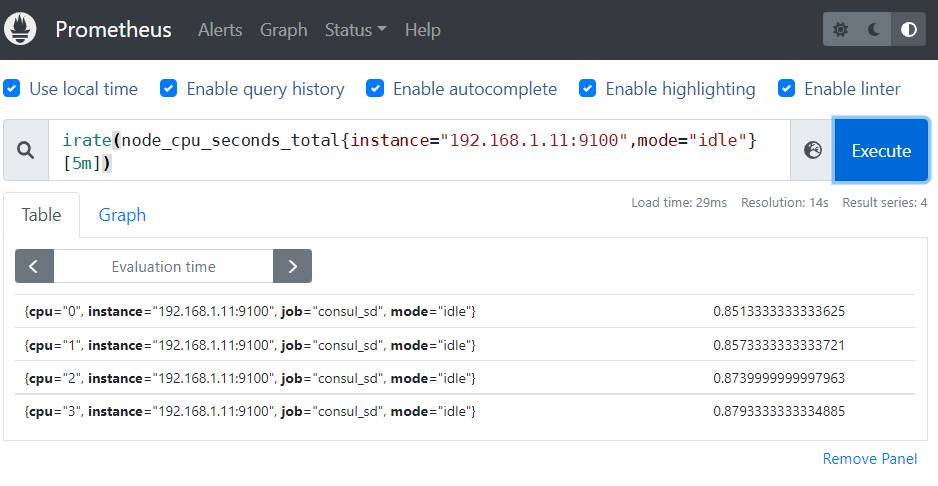
Task: Switch to the Graph tab in panel
Action: pyautogui.click(x=122, y=215)
